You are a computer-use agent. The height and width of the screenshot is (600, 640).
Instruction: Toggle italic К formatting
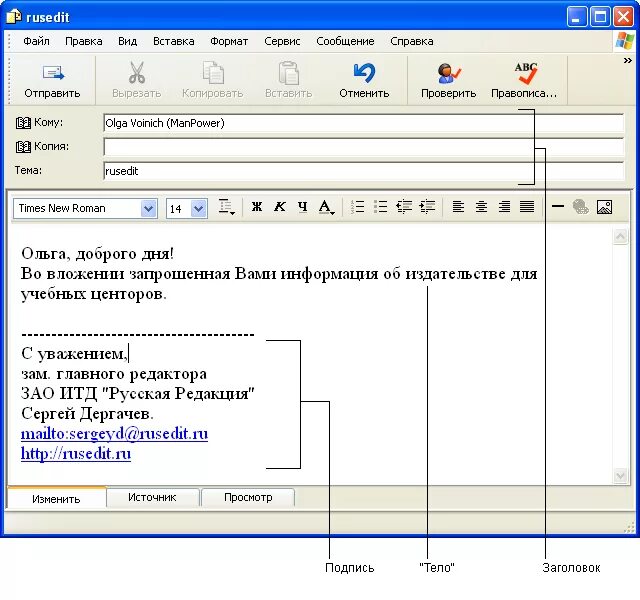(x=280, y=207)
